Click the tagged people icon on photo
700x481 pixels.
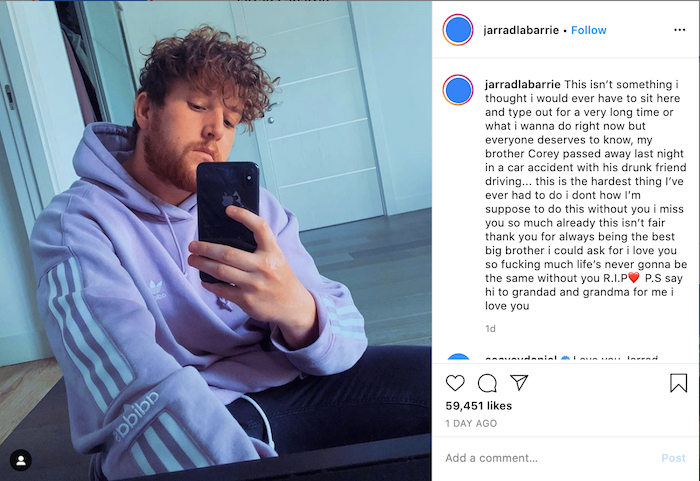[x=21, y=460]
